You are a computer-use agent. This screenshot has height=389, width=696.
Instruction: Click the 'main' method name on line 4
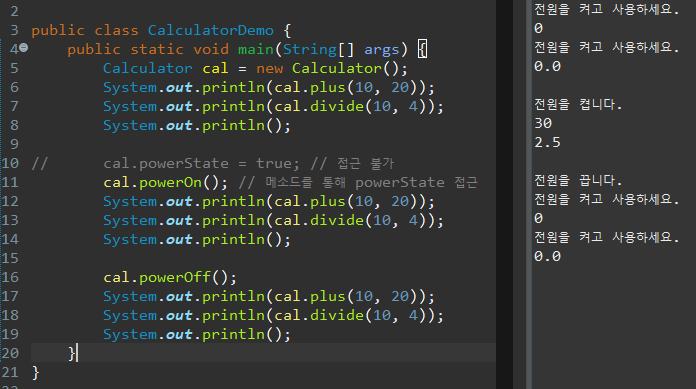(x=256, y=49)
